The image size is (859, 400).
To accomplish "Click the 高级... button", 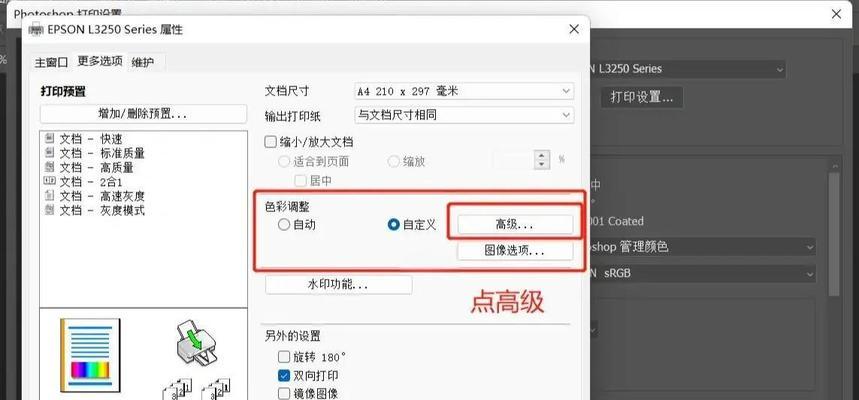I will pyautogui.click(x=515, y=224).
